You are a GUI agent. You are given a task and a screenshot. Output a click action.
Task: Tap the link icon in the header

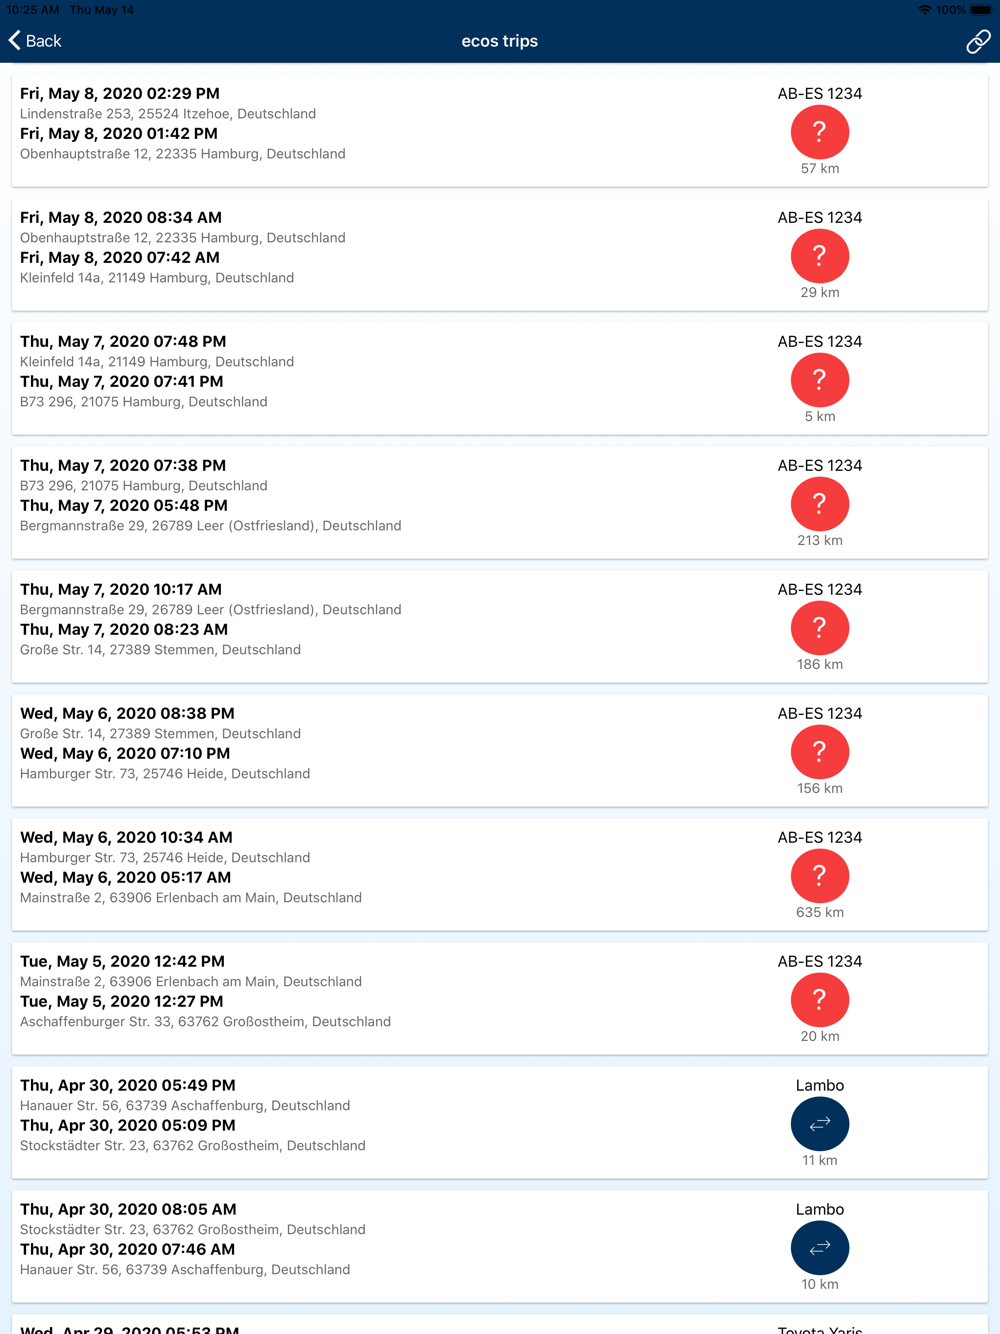tap(977, 41)
